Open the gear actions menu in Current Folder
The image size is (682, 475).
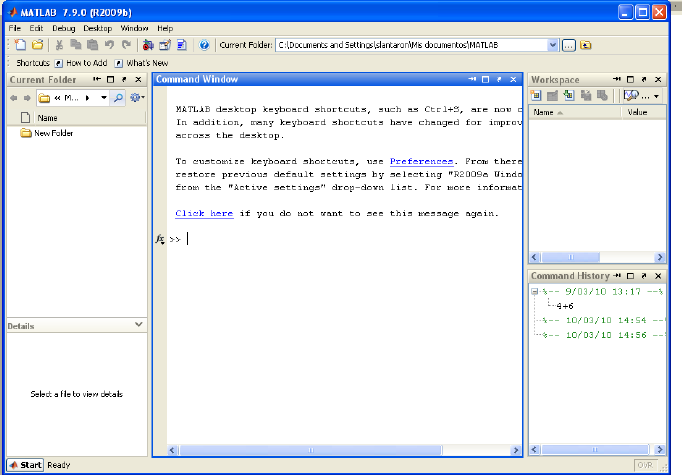pos(135,97)
